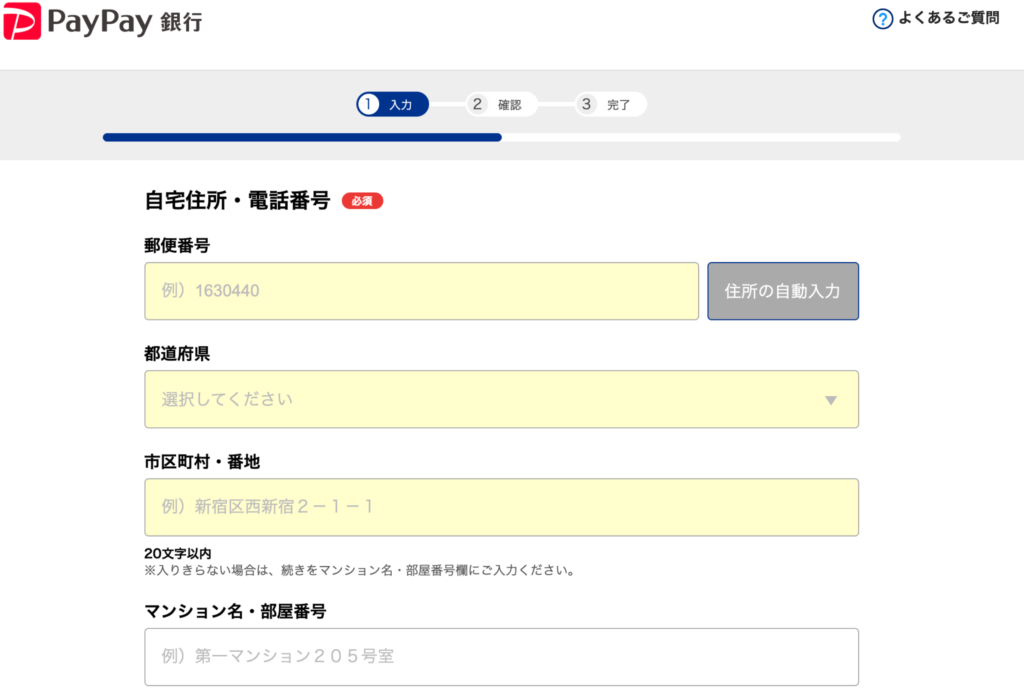Click the unfilled white portion of progress bar
The height and width of the screenshot is (689, 1024).
point(700,137)
